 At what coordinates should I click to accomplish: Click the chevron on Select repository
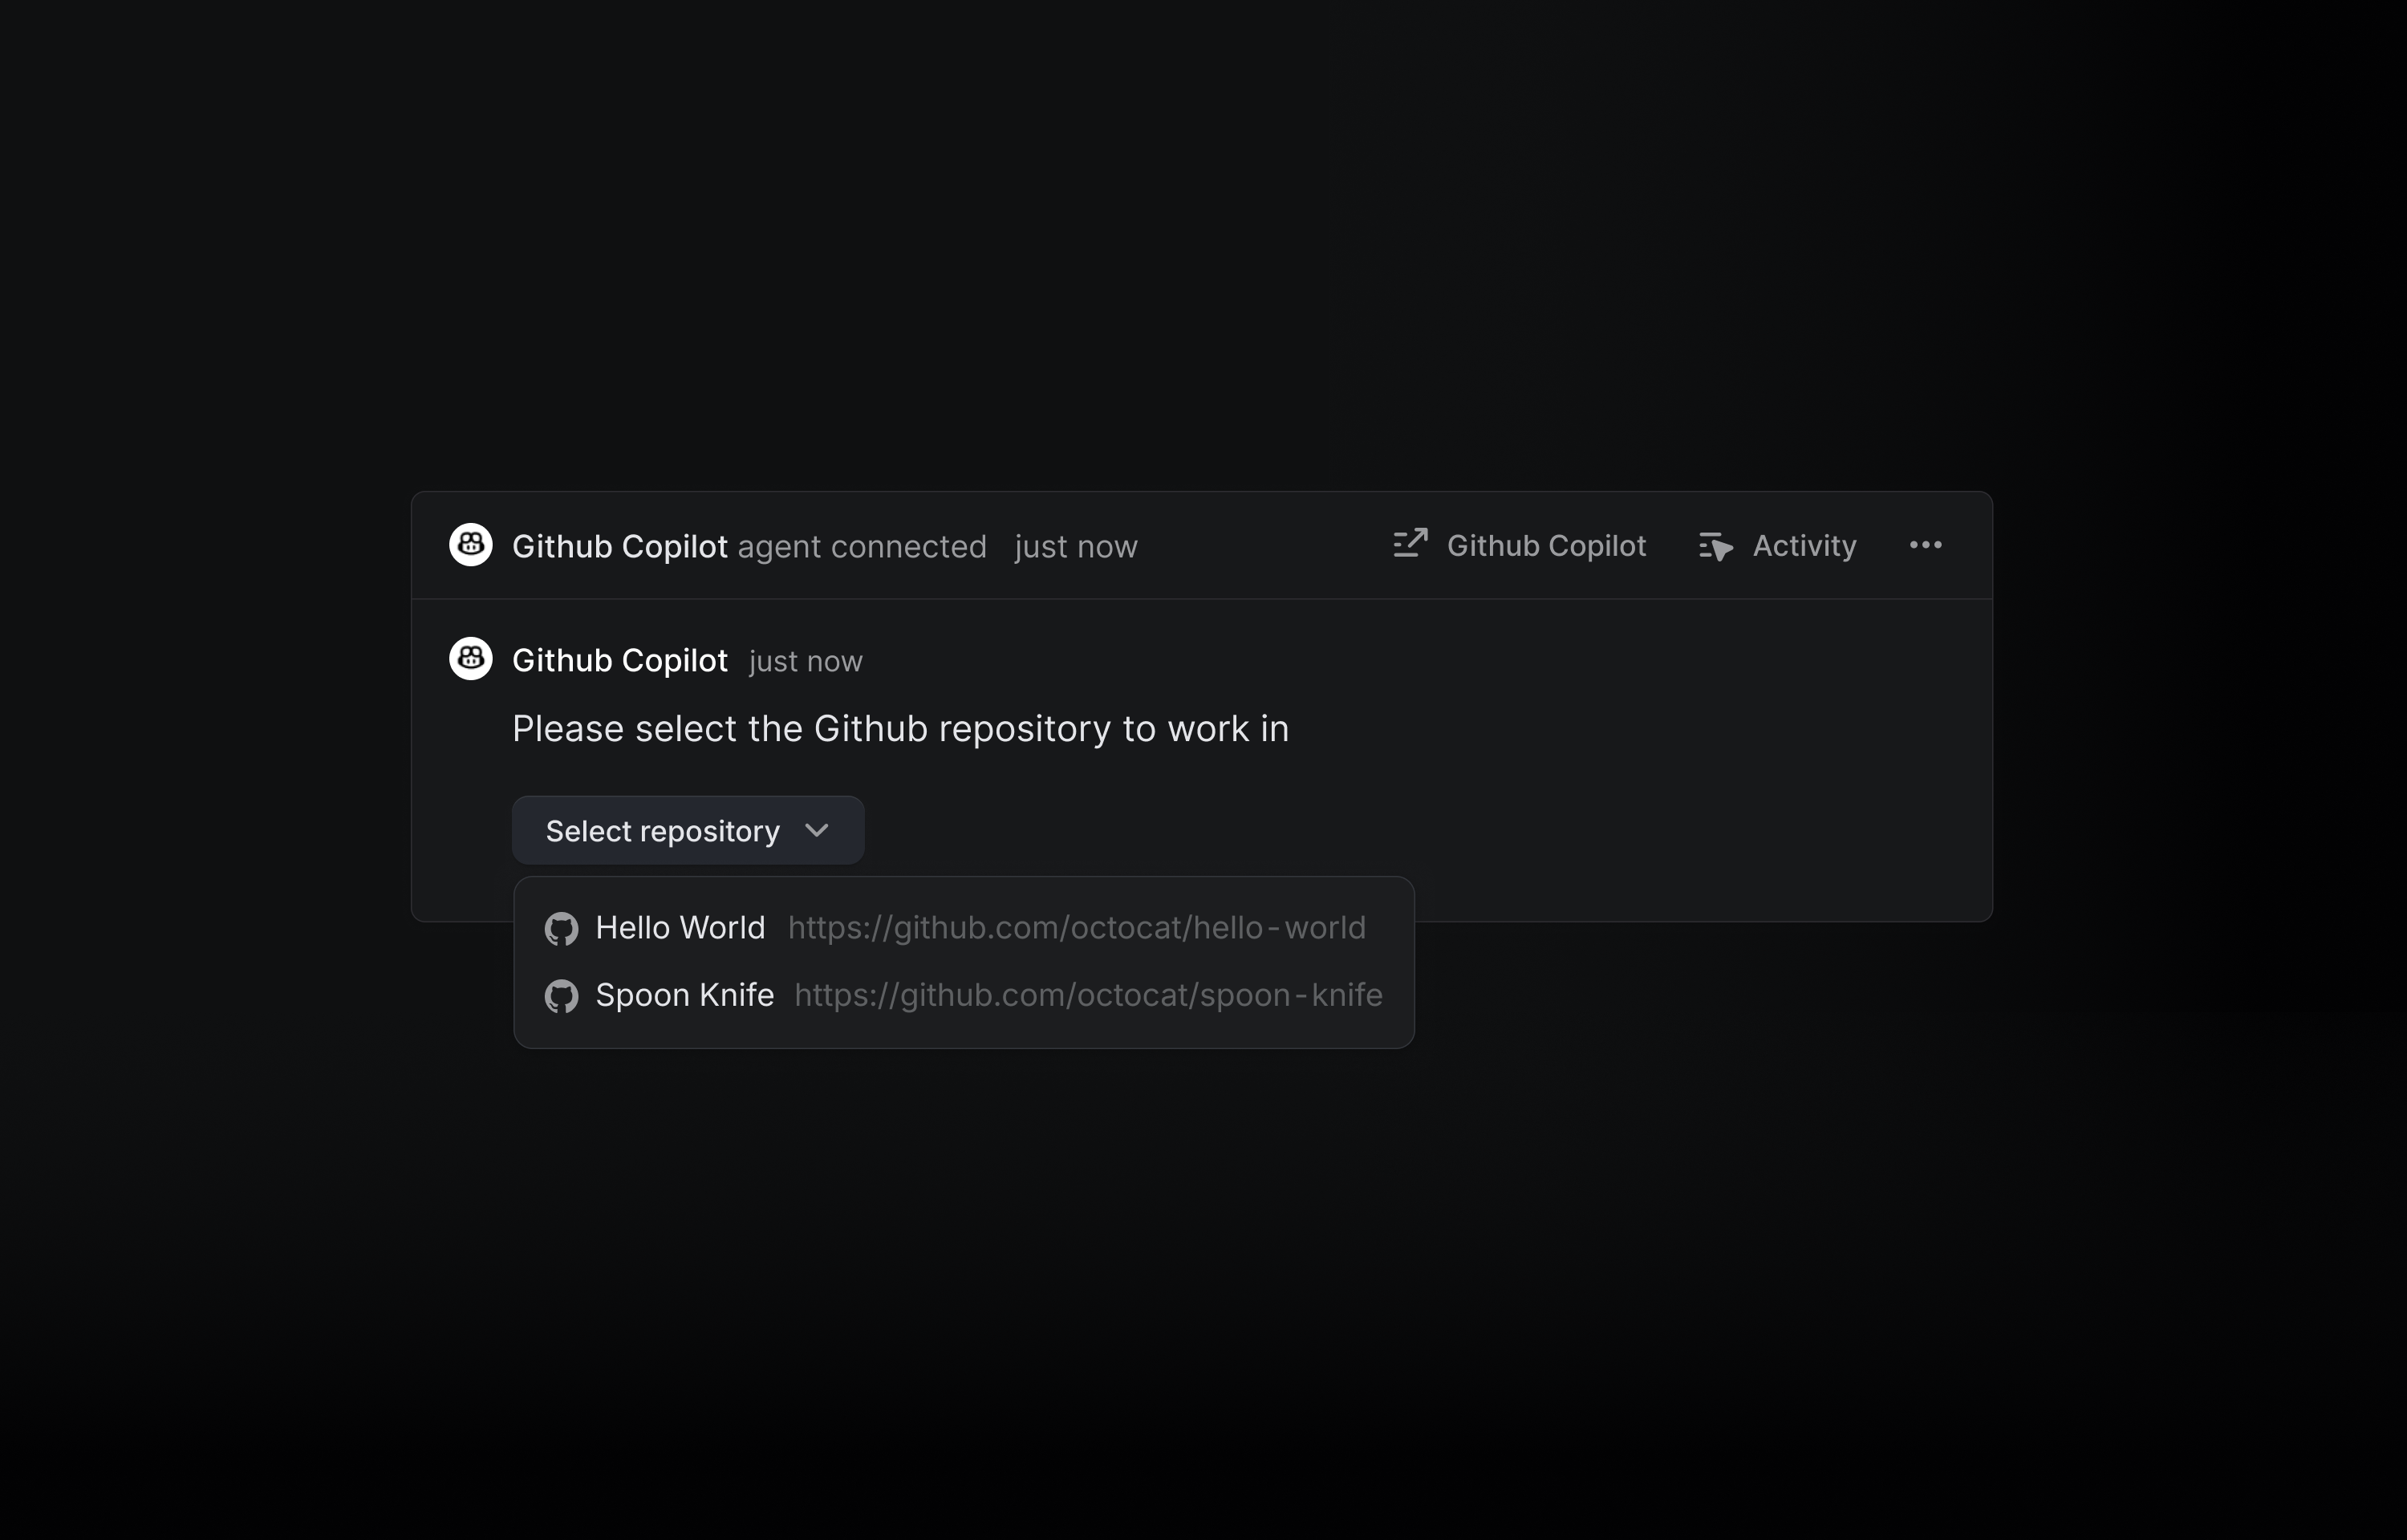coord(816,831)
